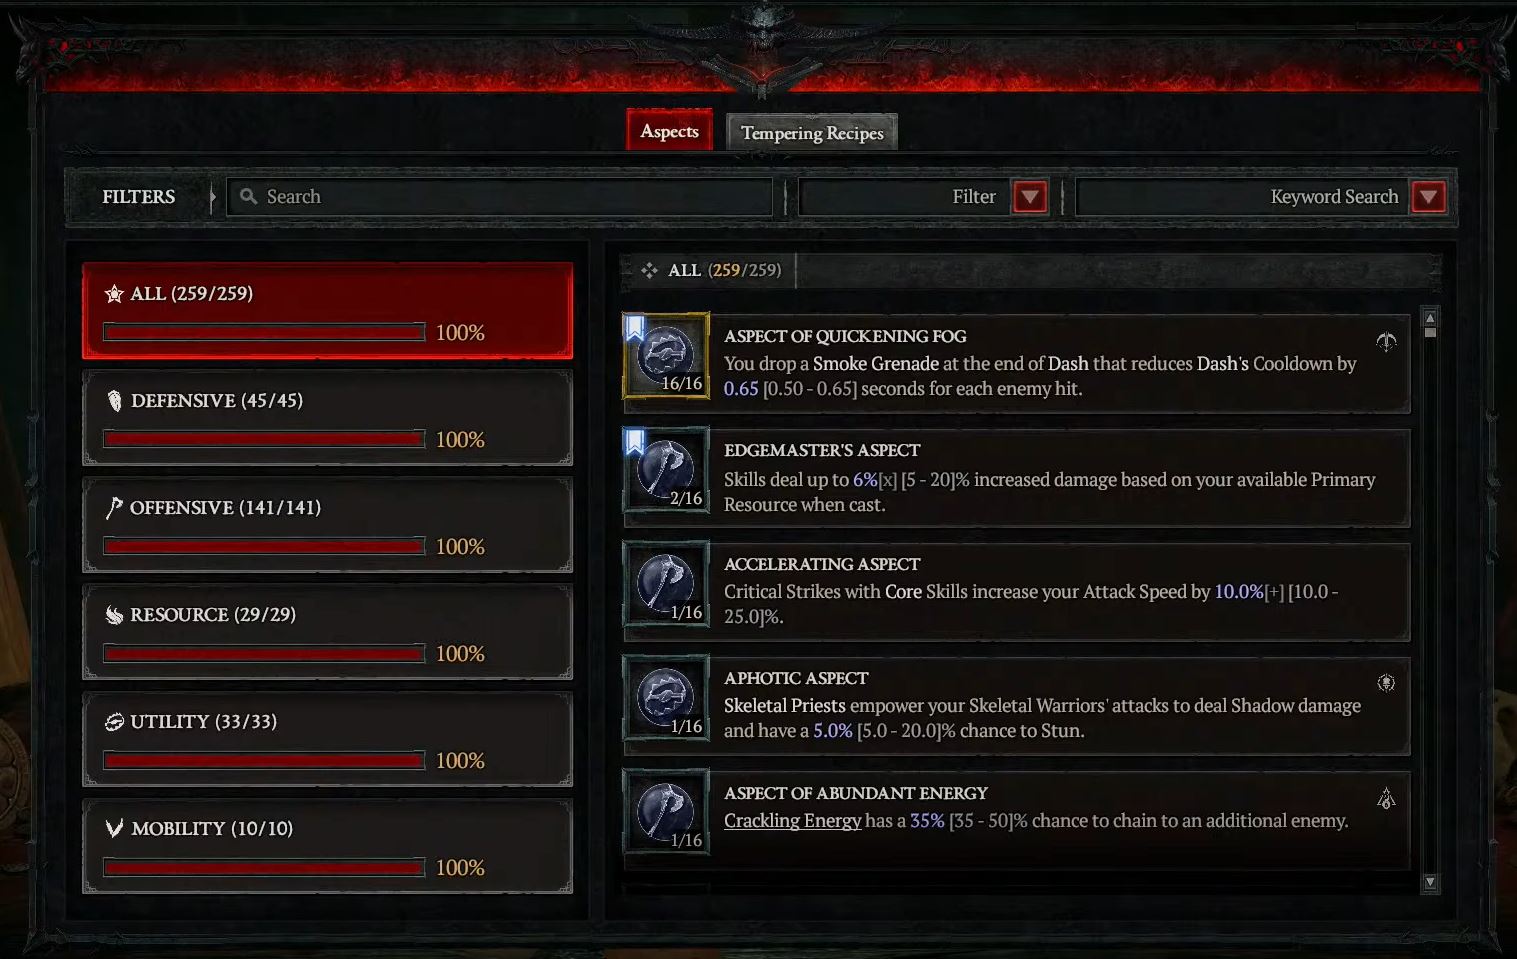This screenshot has width=1517, height=959.
Task: Select the Defensive (45/45) category
Action: (x=328, y=418)
